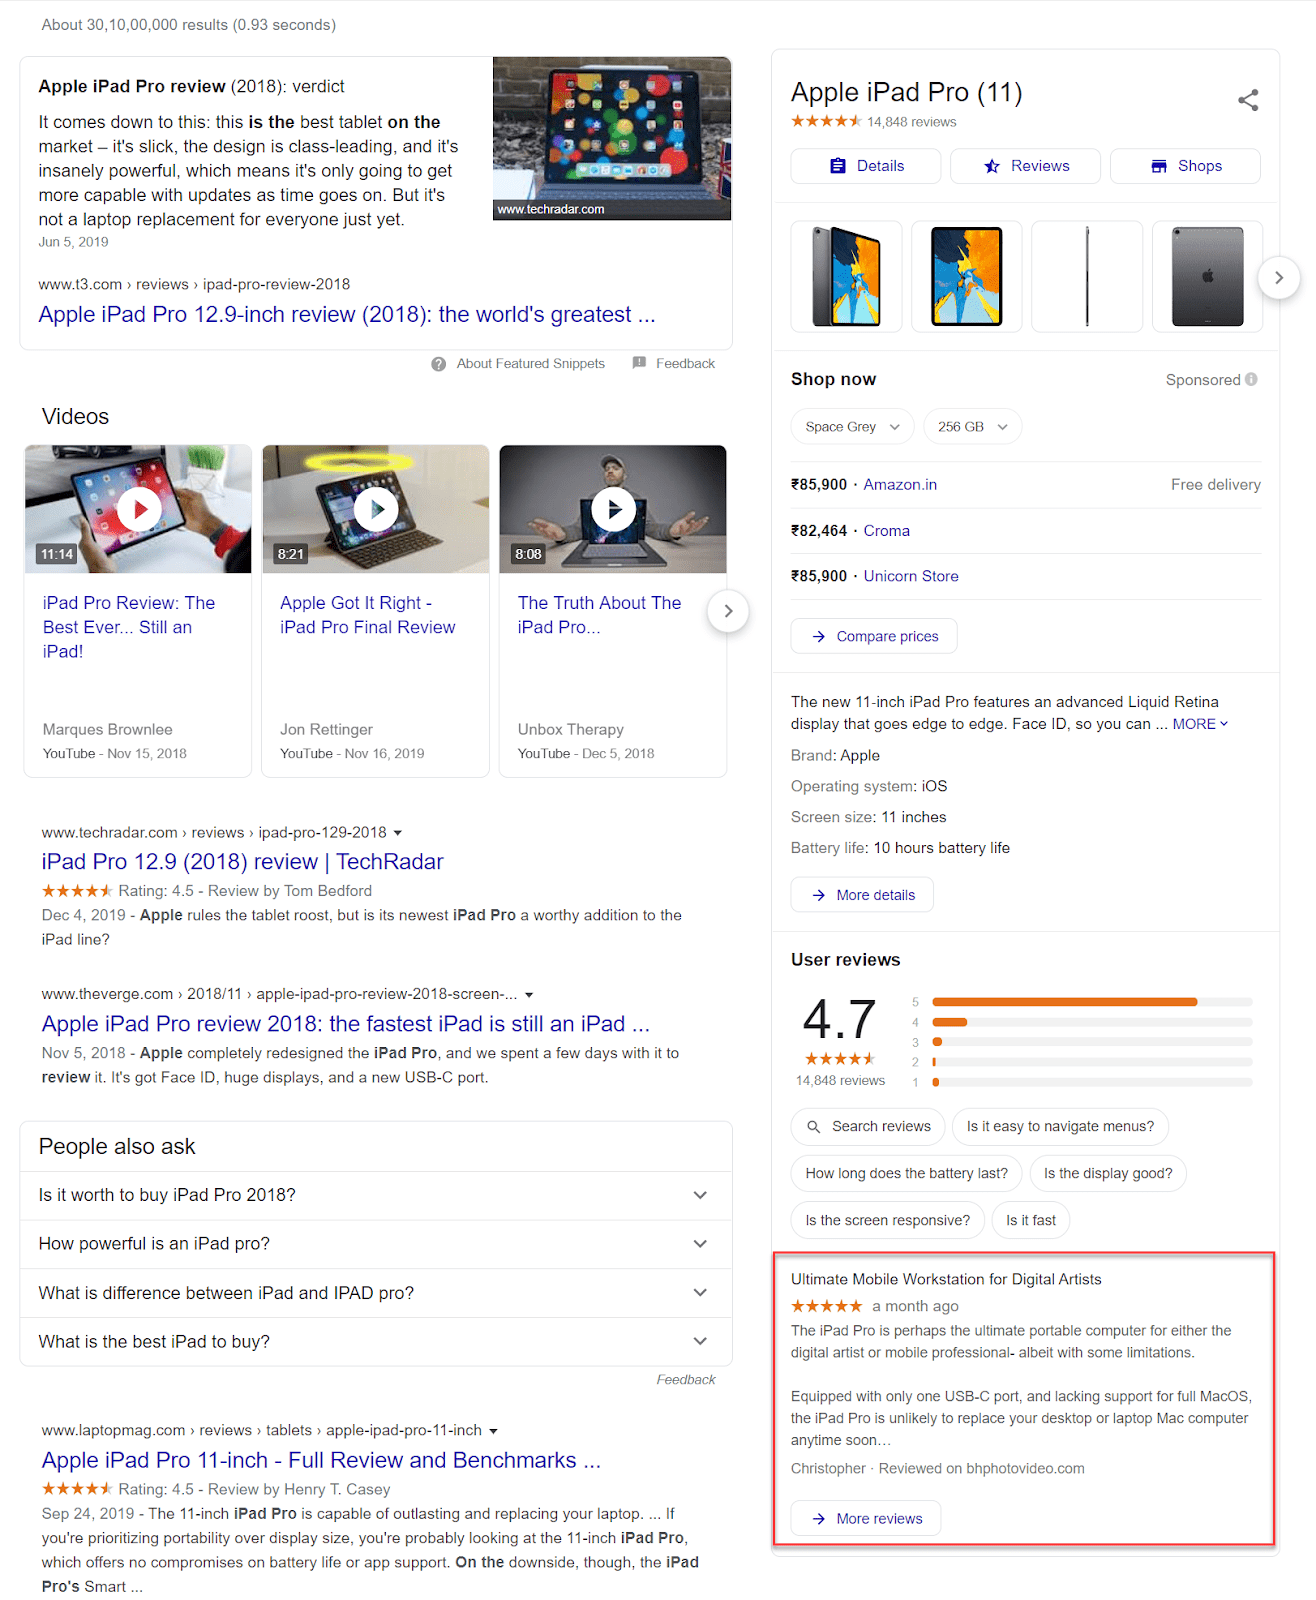Open the dropdown arrow next to techradar URL
1316x1600 pixels.
398,833
